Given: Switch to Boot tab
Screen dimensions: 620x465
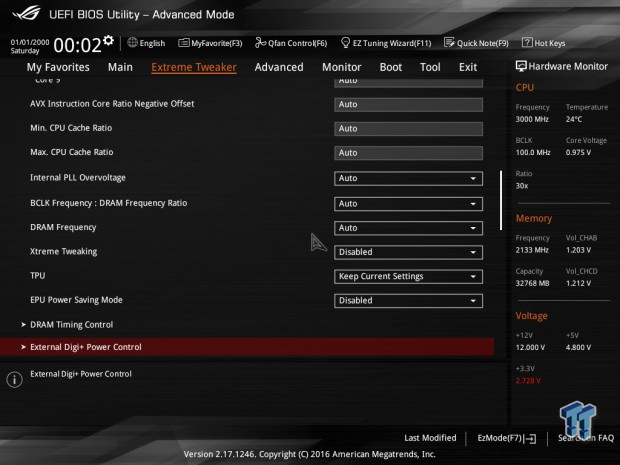Looking at the screenshot, I should coord(391,67).
